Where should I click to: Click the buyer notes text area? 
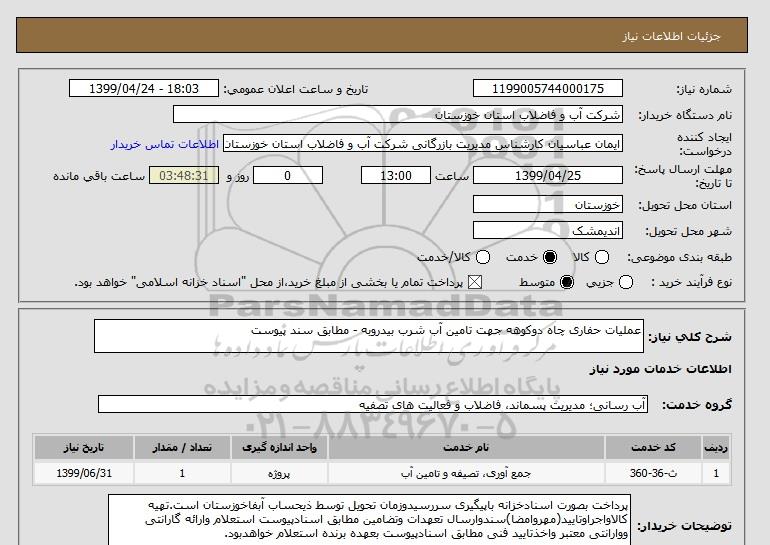click(369, 519)
